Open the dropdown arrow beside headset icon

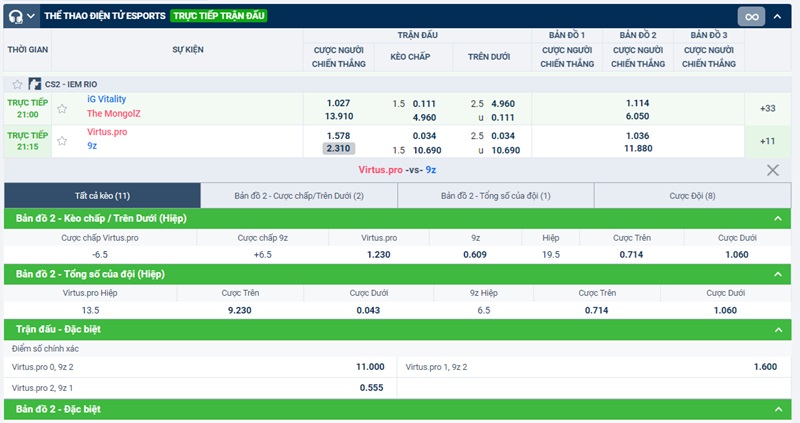[x=33, y=16]
